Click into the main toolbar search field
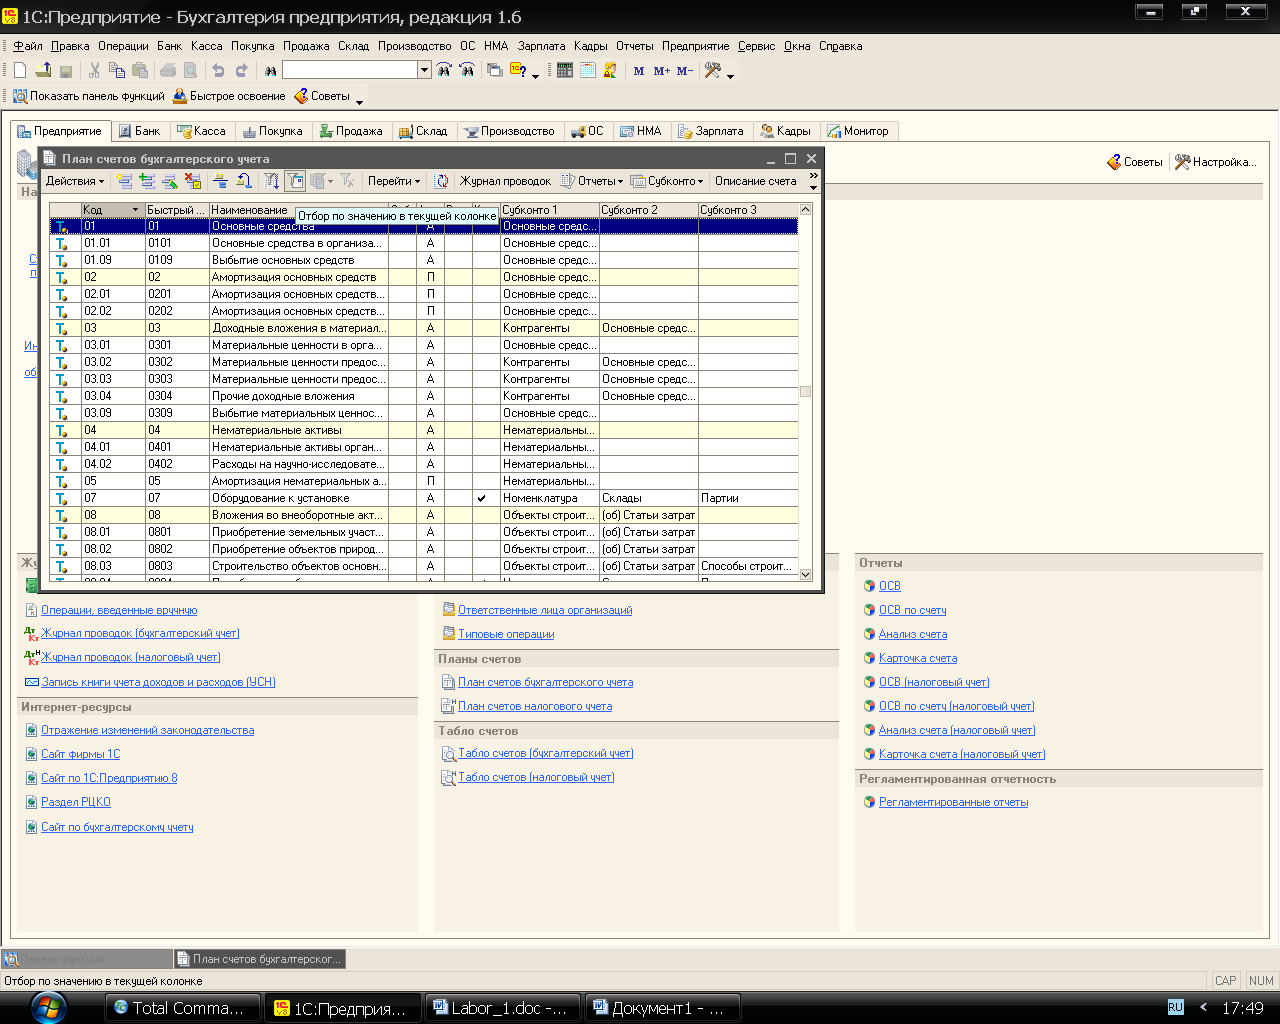 [x=350, y=70]
